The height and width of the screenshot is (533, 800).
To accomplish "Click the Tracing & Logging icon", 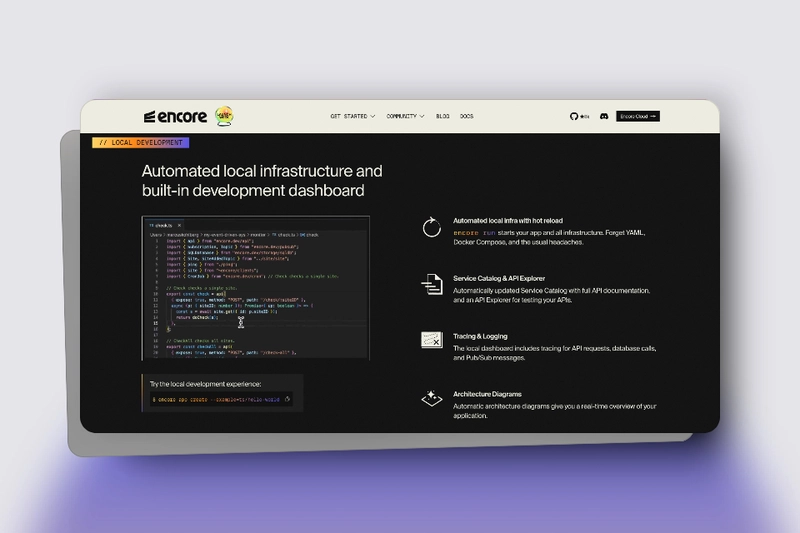I will (x=432, y=340).
